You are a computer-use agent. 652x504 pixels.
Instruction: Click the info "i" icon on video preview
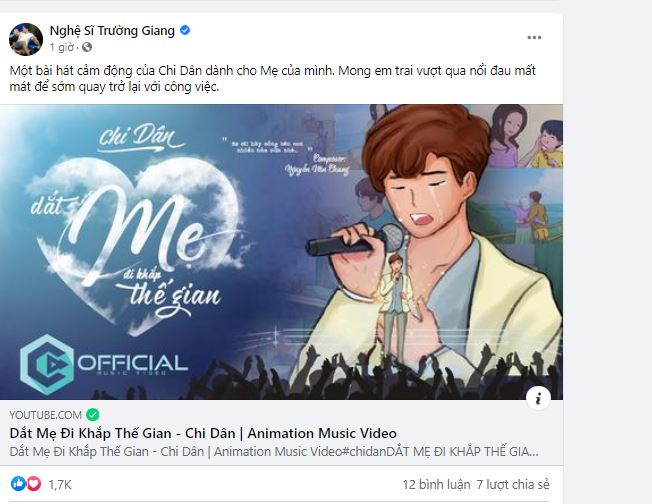[x=538, y=398]
